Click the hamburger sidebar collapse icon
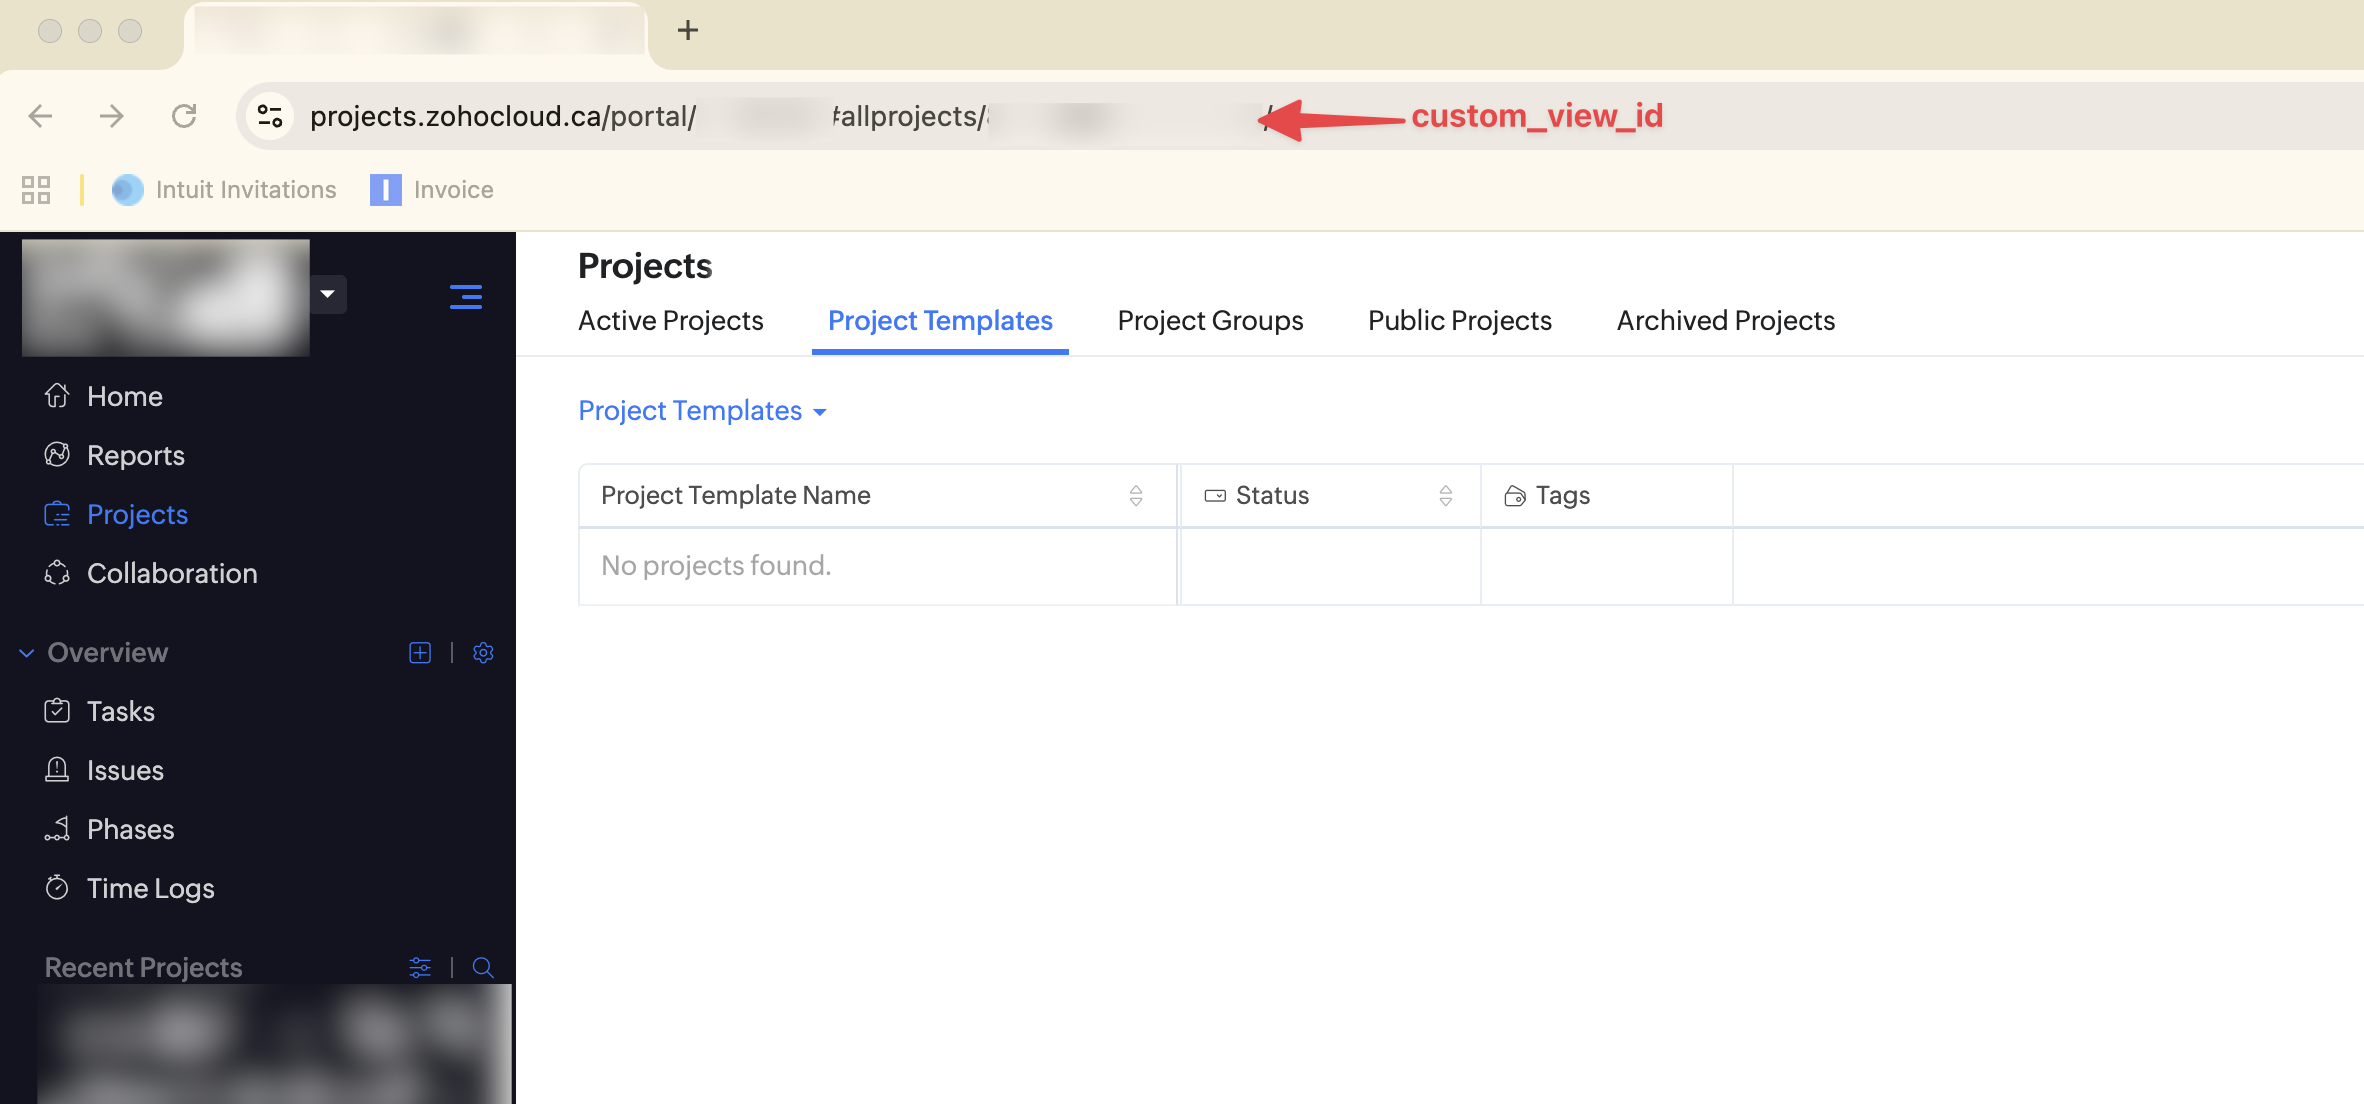The image size is (2364, 1104). click(x=466, y=296)
